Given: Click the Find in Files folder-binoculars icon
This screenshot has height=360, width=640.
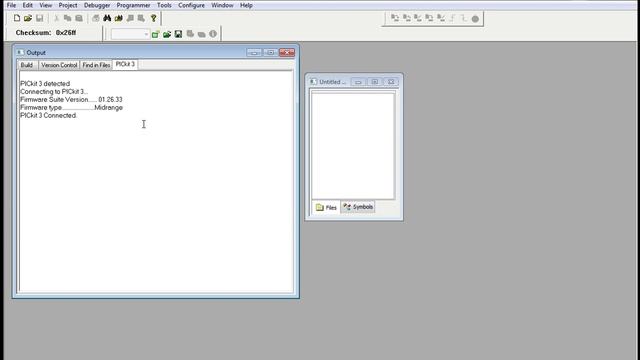Looking at the screenshot, I should 119,18.
